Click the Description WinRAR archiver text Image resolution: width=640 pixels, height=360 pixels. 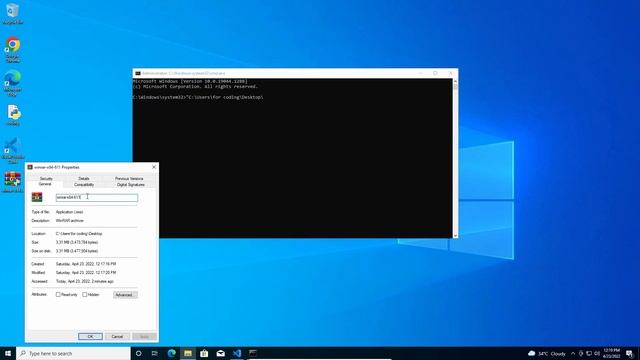(x=69, y=221)
